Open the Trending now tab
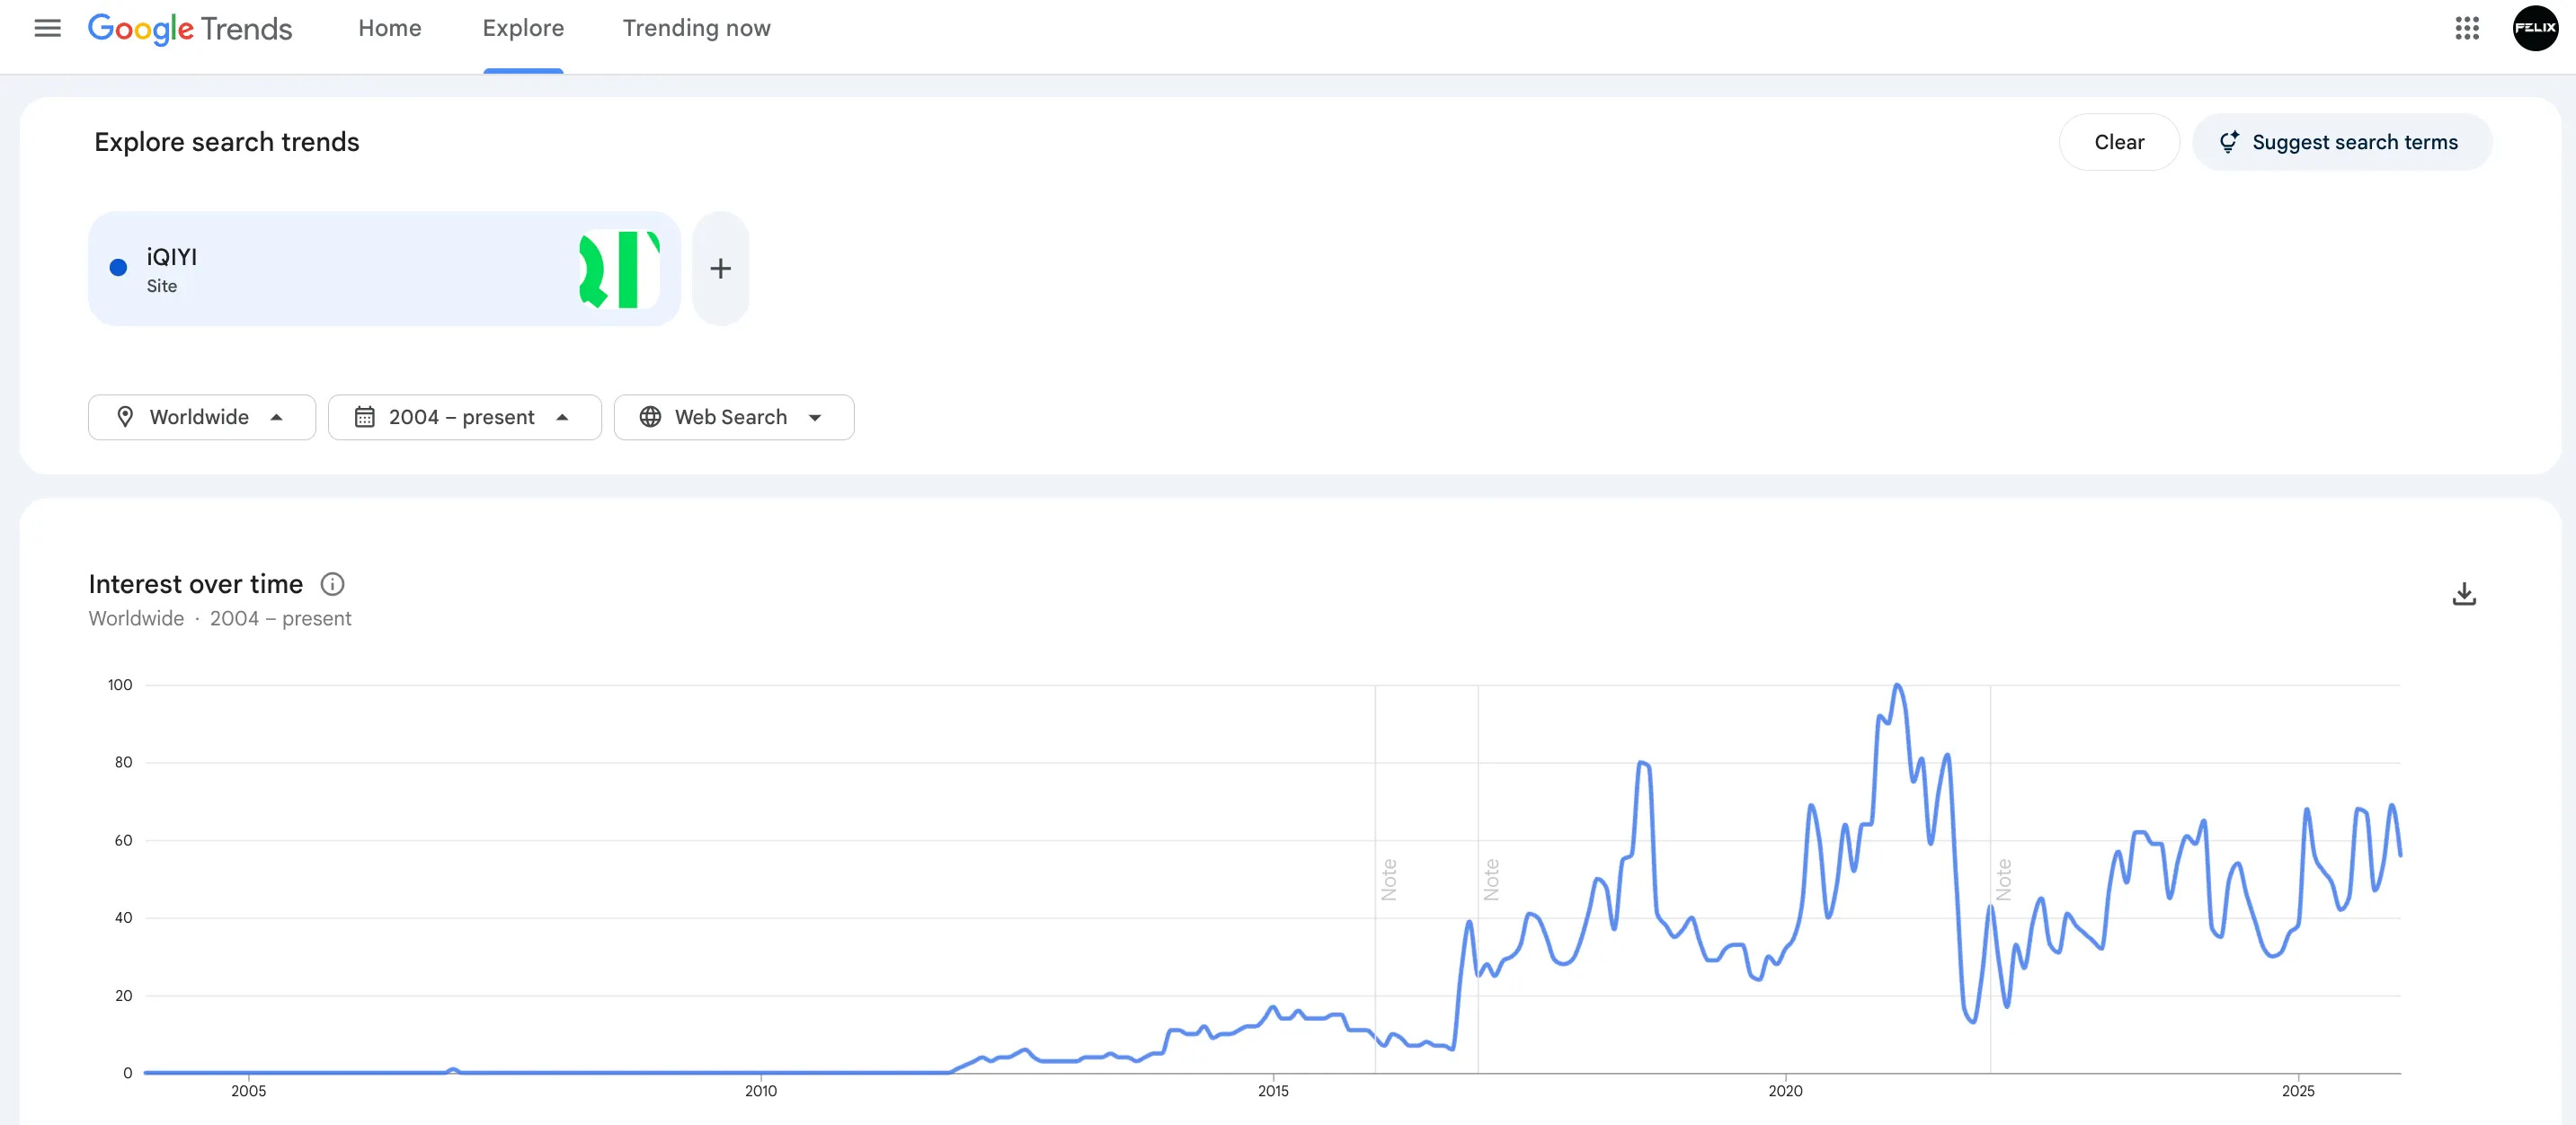The image size is (2576, 1125). point(696,28)
